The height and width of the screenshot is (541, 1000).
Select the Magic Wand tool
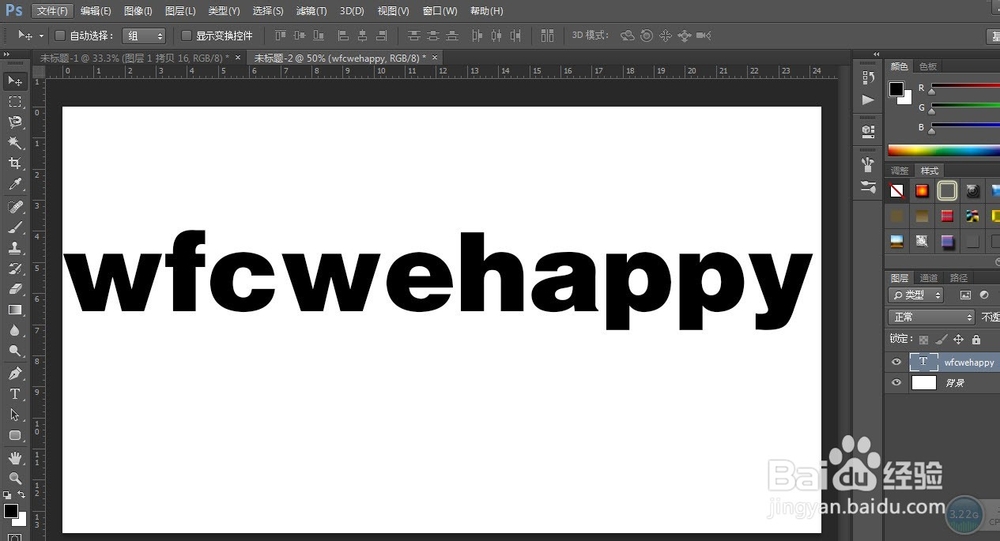click(15, 142)
